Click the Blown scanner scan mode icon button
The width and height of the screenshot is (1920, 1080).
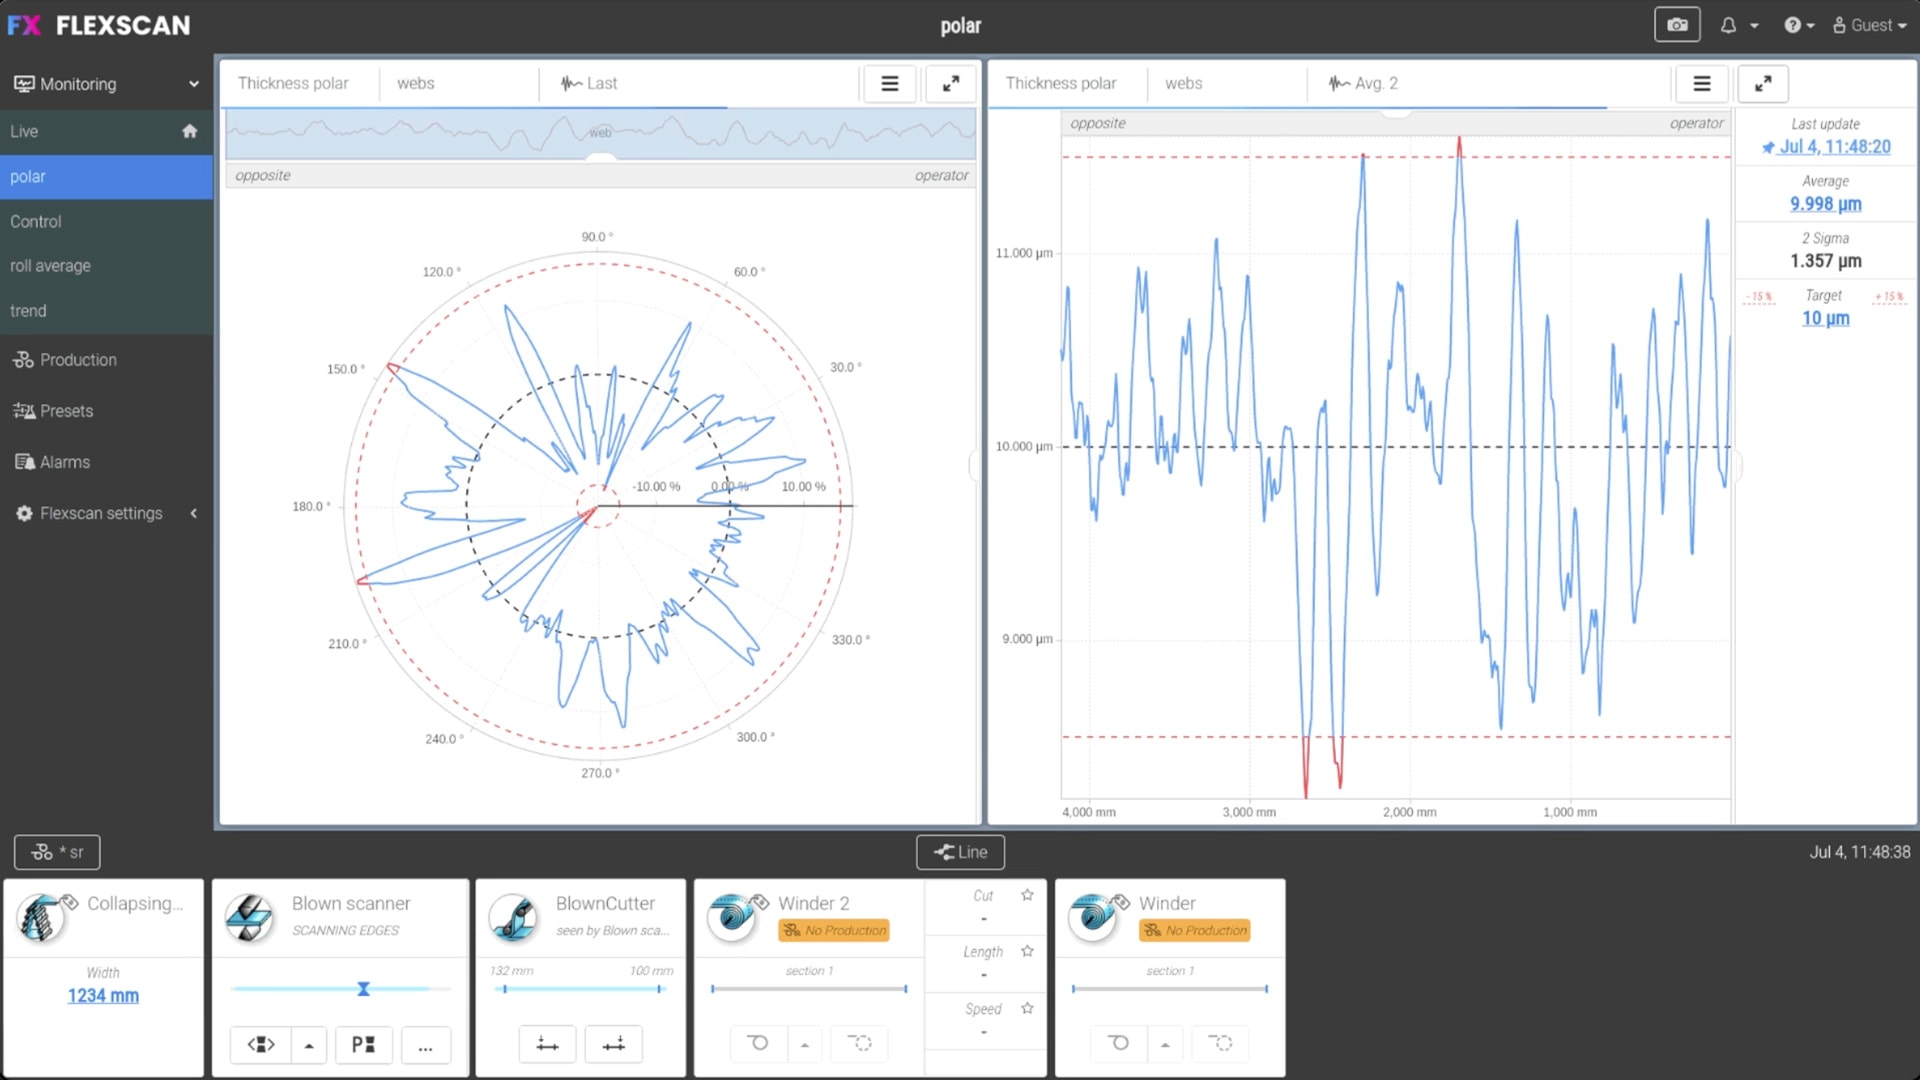tap(261, 1045)
